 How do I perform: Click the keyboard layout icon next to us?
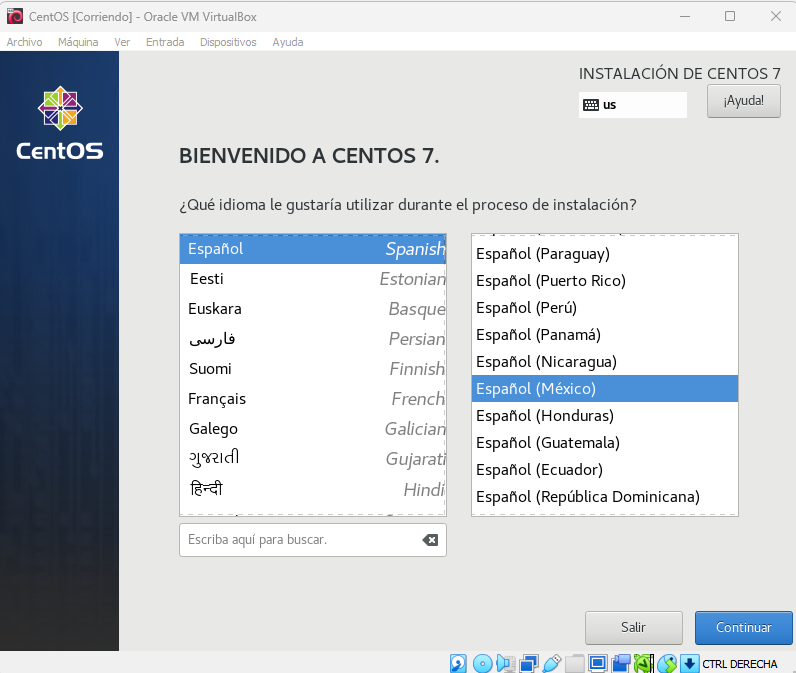click(x=591, y=105)
